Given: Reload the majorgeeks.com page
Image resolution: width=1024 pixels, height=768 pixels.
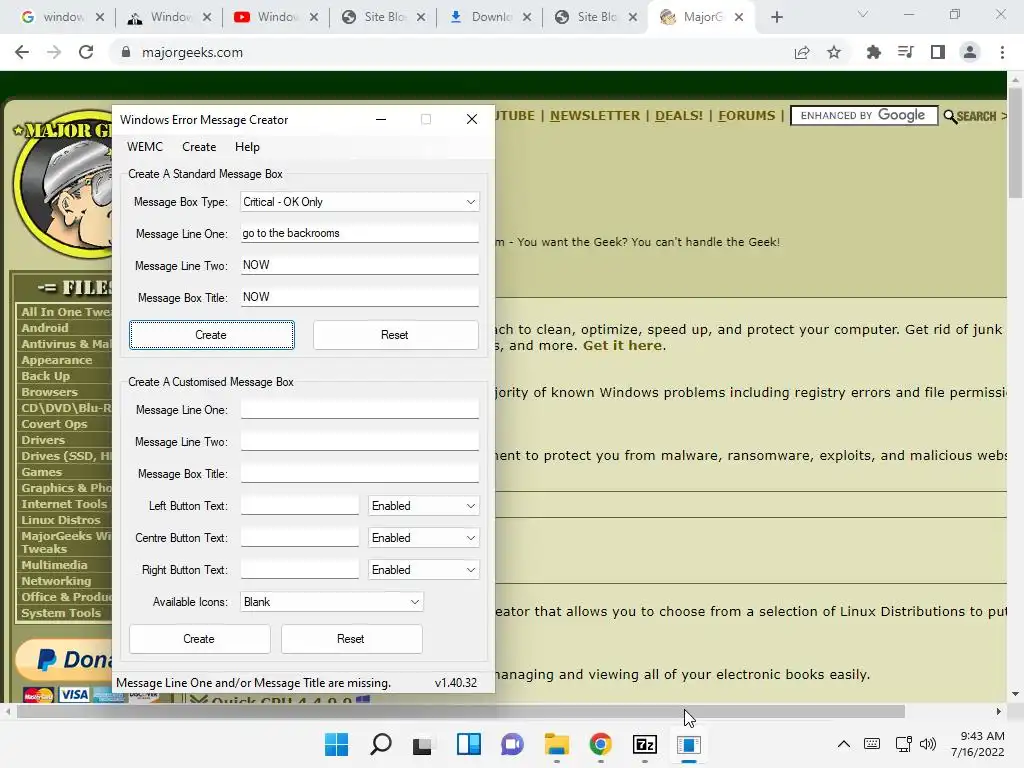Looking at the screenshot, I should coord(86,52).
